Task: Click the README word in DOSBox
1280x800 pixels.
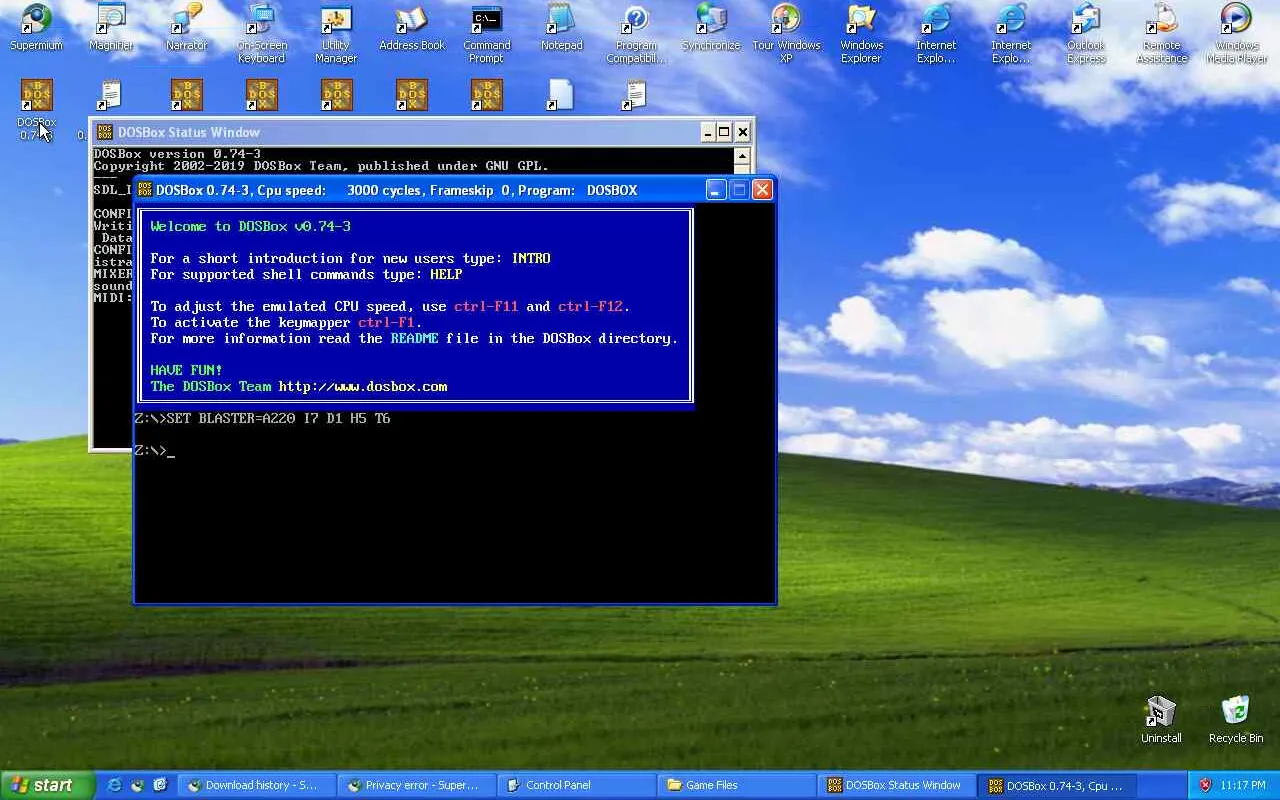Action: [414, 338]
